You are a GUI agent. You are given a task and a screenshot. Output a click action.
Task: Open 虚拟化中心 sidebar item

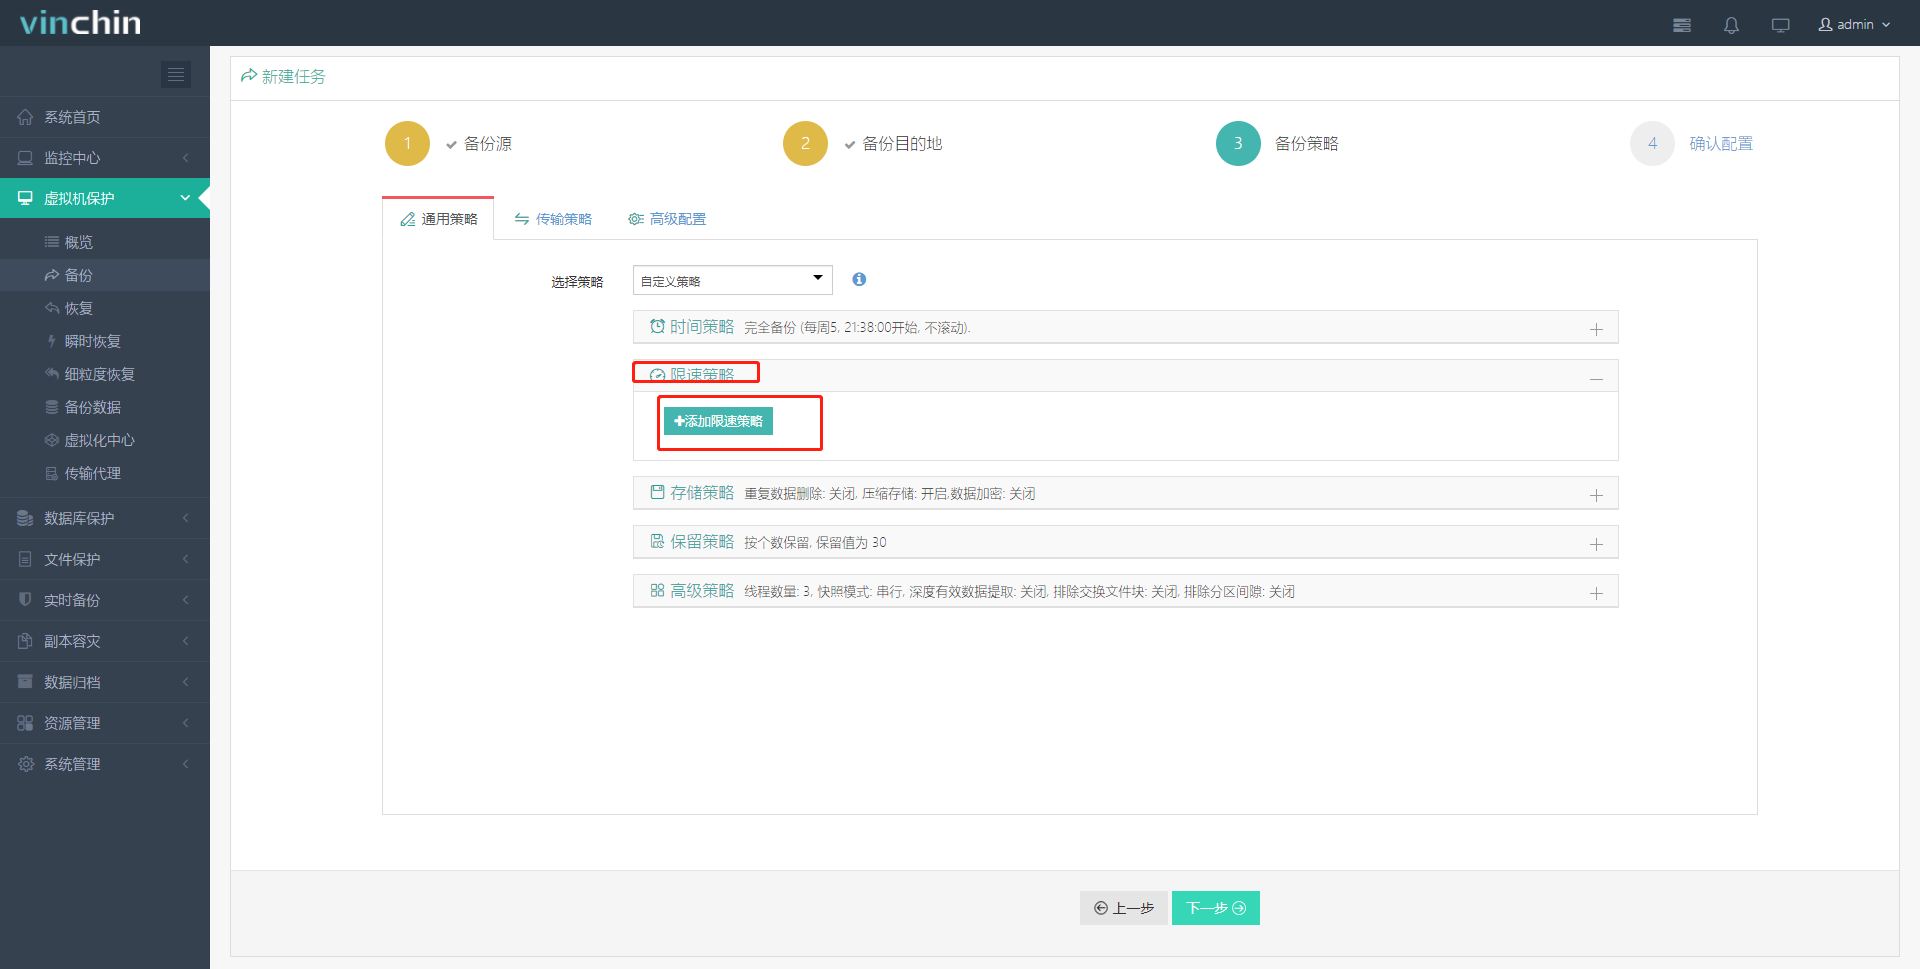coord(105,440)
